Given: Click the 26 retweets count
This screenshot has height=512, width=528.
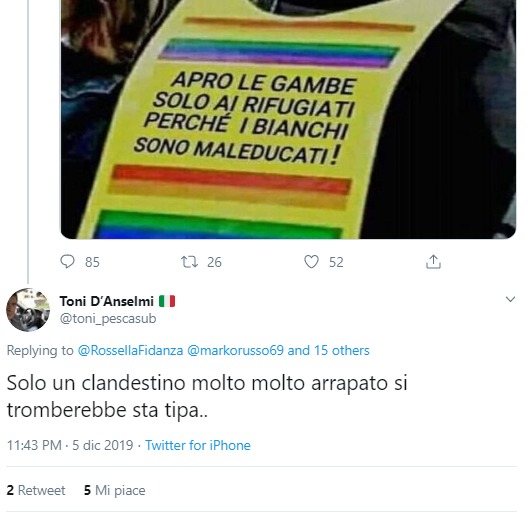Looking at the screenshot, I should tap(214, 262).
